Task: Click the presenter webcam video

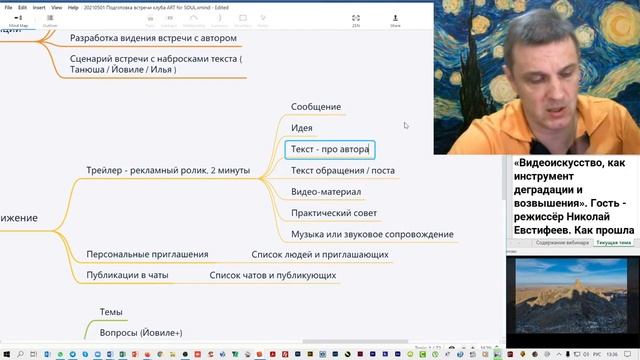Action: 537,77
